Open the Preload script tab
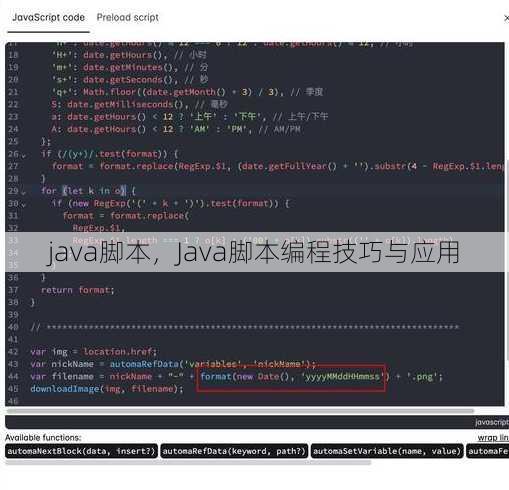 point(127,18)
